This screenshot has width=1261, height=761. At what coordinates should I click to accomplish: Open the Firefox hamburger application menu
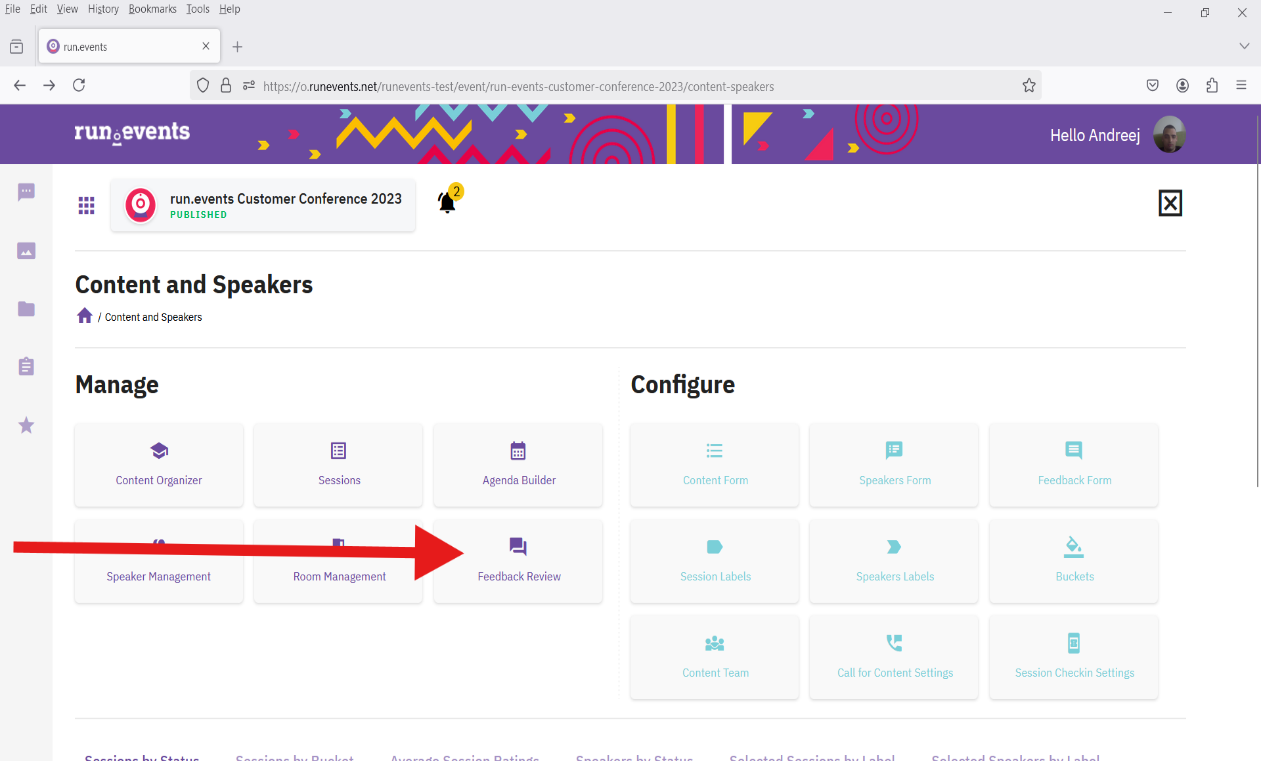click(x=1241, y=86)
